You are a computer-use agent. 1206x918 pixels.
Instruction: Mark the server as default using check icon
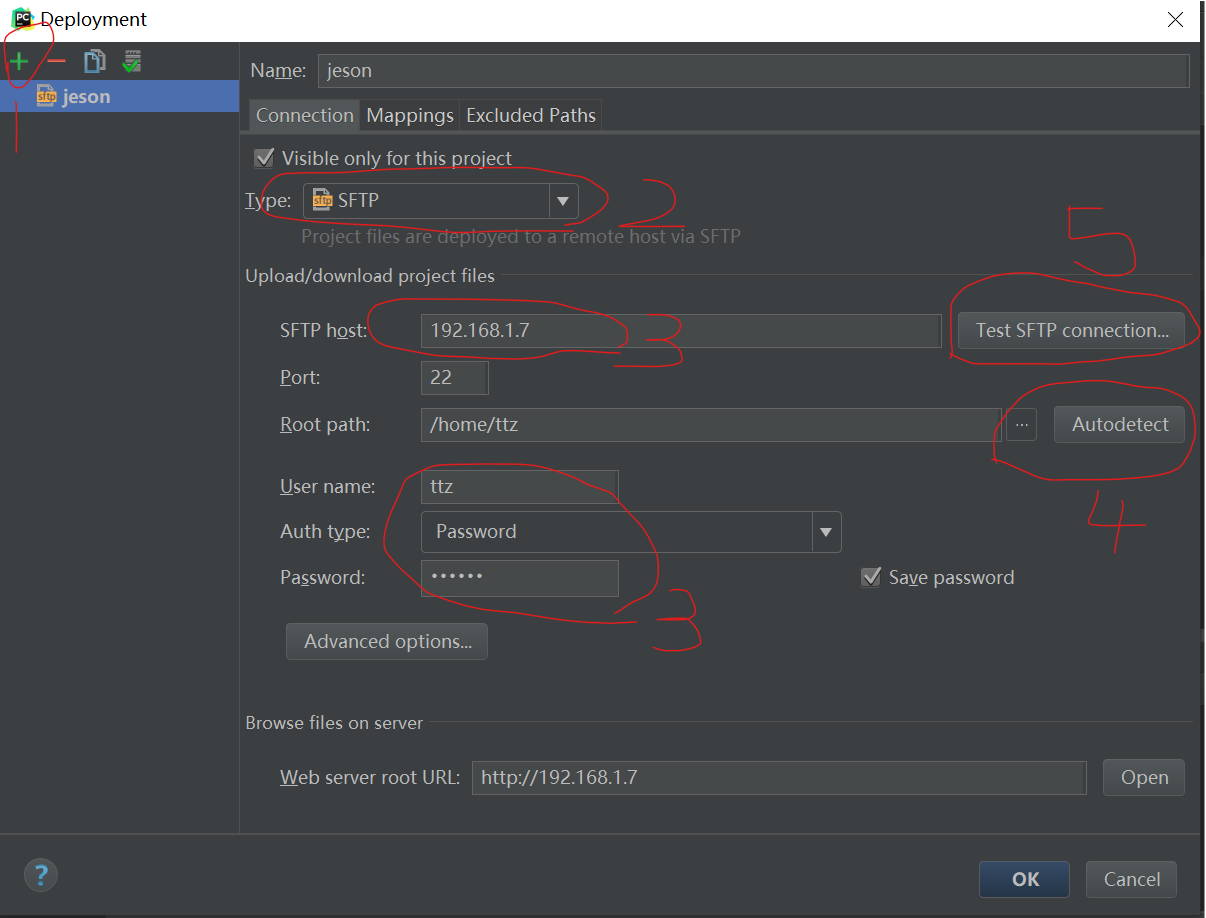click(132, 62)
